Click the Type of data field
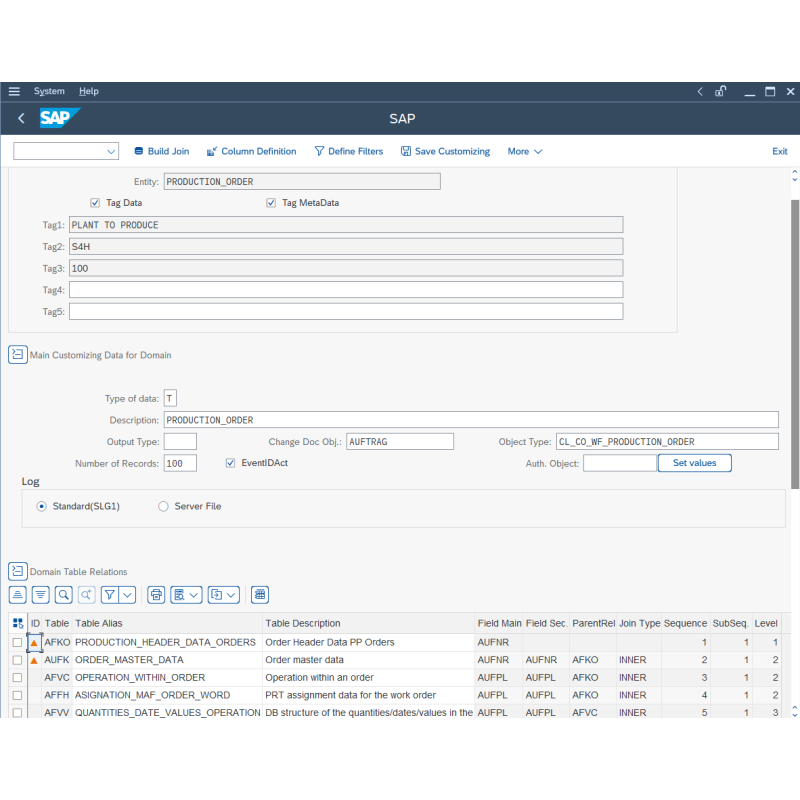 click(170, 398)
